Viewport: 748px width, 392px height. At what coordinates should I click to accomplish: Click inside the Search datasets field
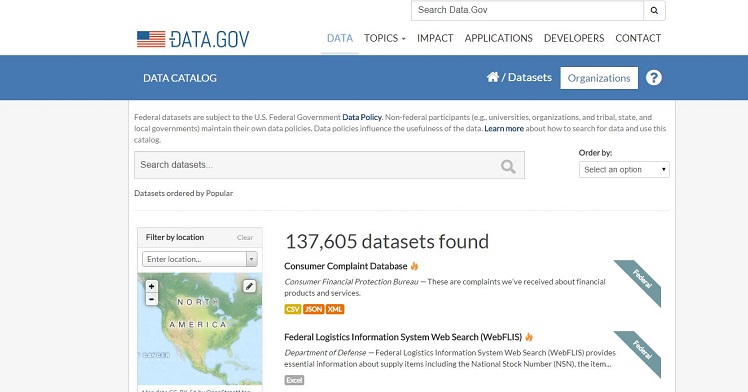(317, 165)
